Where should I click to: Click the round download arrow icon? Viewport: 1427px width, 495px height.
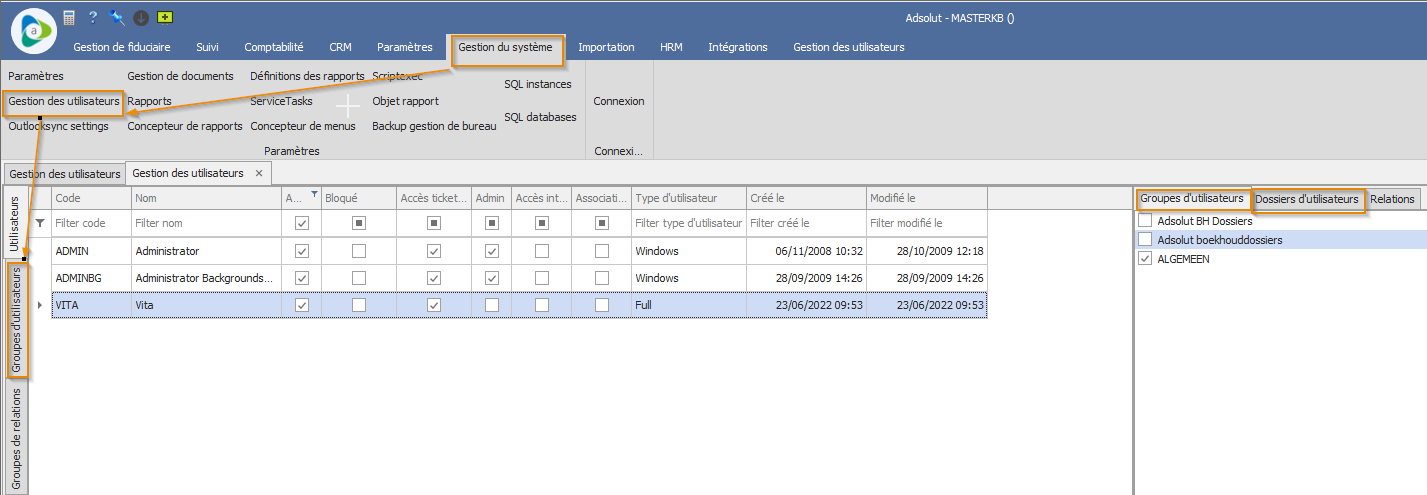141,17
